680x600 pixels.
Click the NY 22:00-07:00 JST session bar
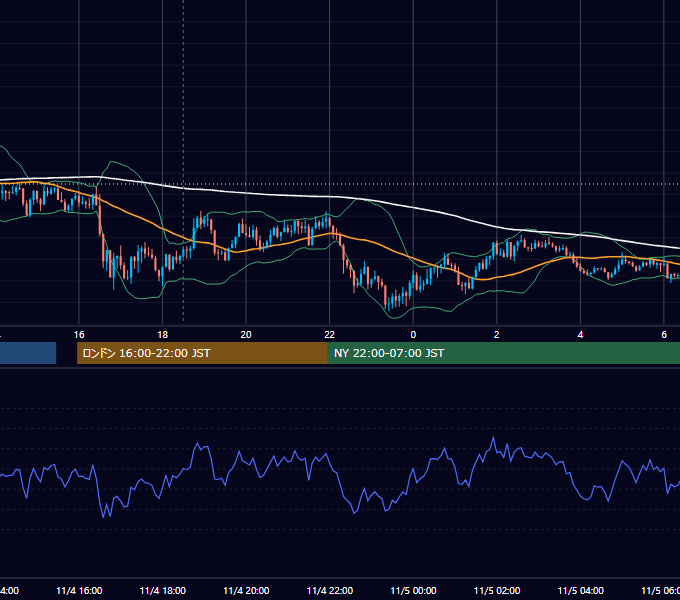pyautogui.click(x=504, y=353)
